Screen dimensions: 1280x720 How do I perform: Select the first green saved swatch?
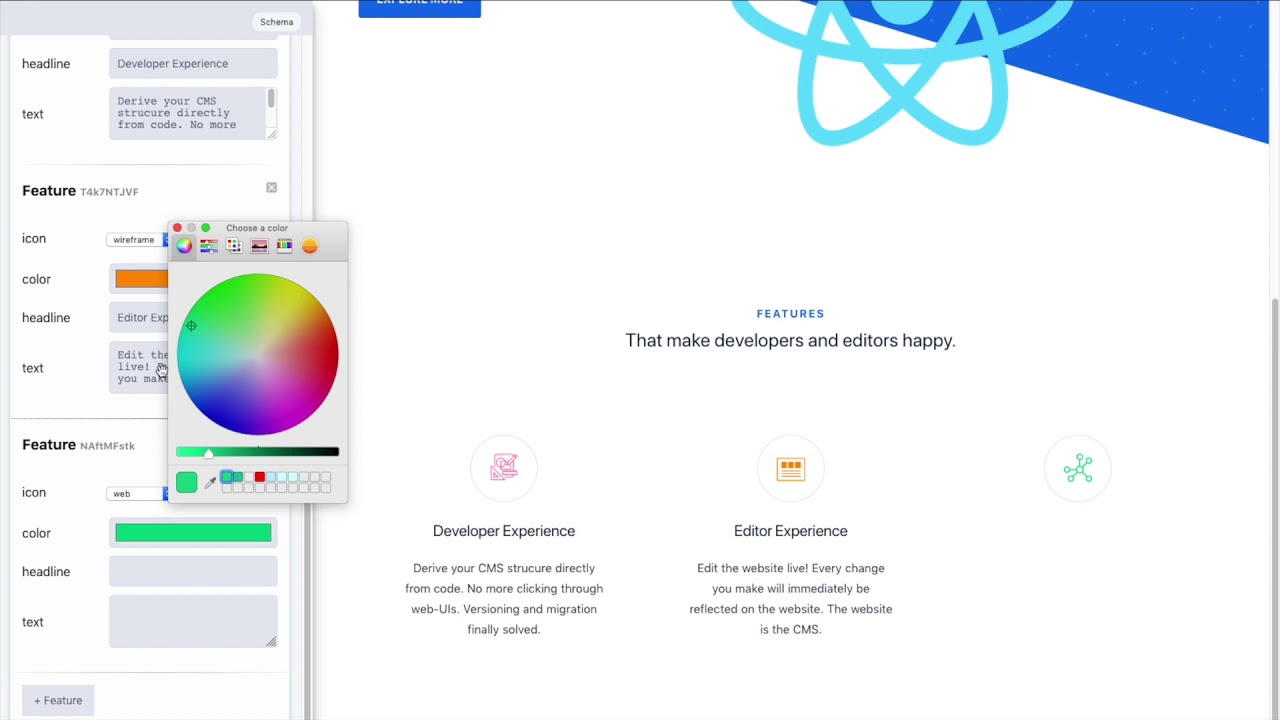pyautogui.click(x=227, y=477)
